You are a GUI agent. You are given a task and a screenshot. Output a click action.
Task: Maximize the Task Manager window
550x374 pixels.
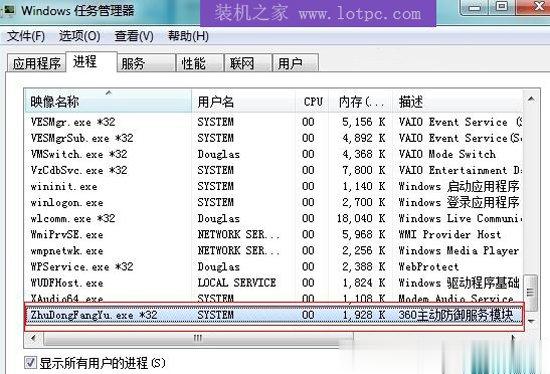point(502,7)
